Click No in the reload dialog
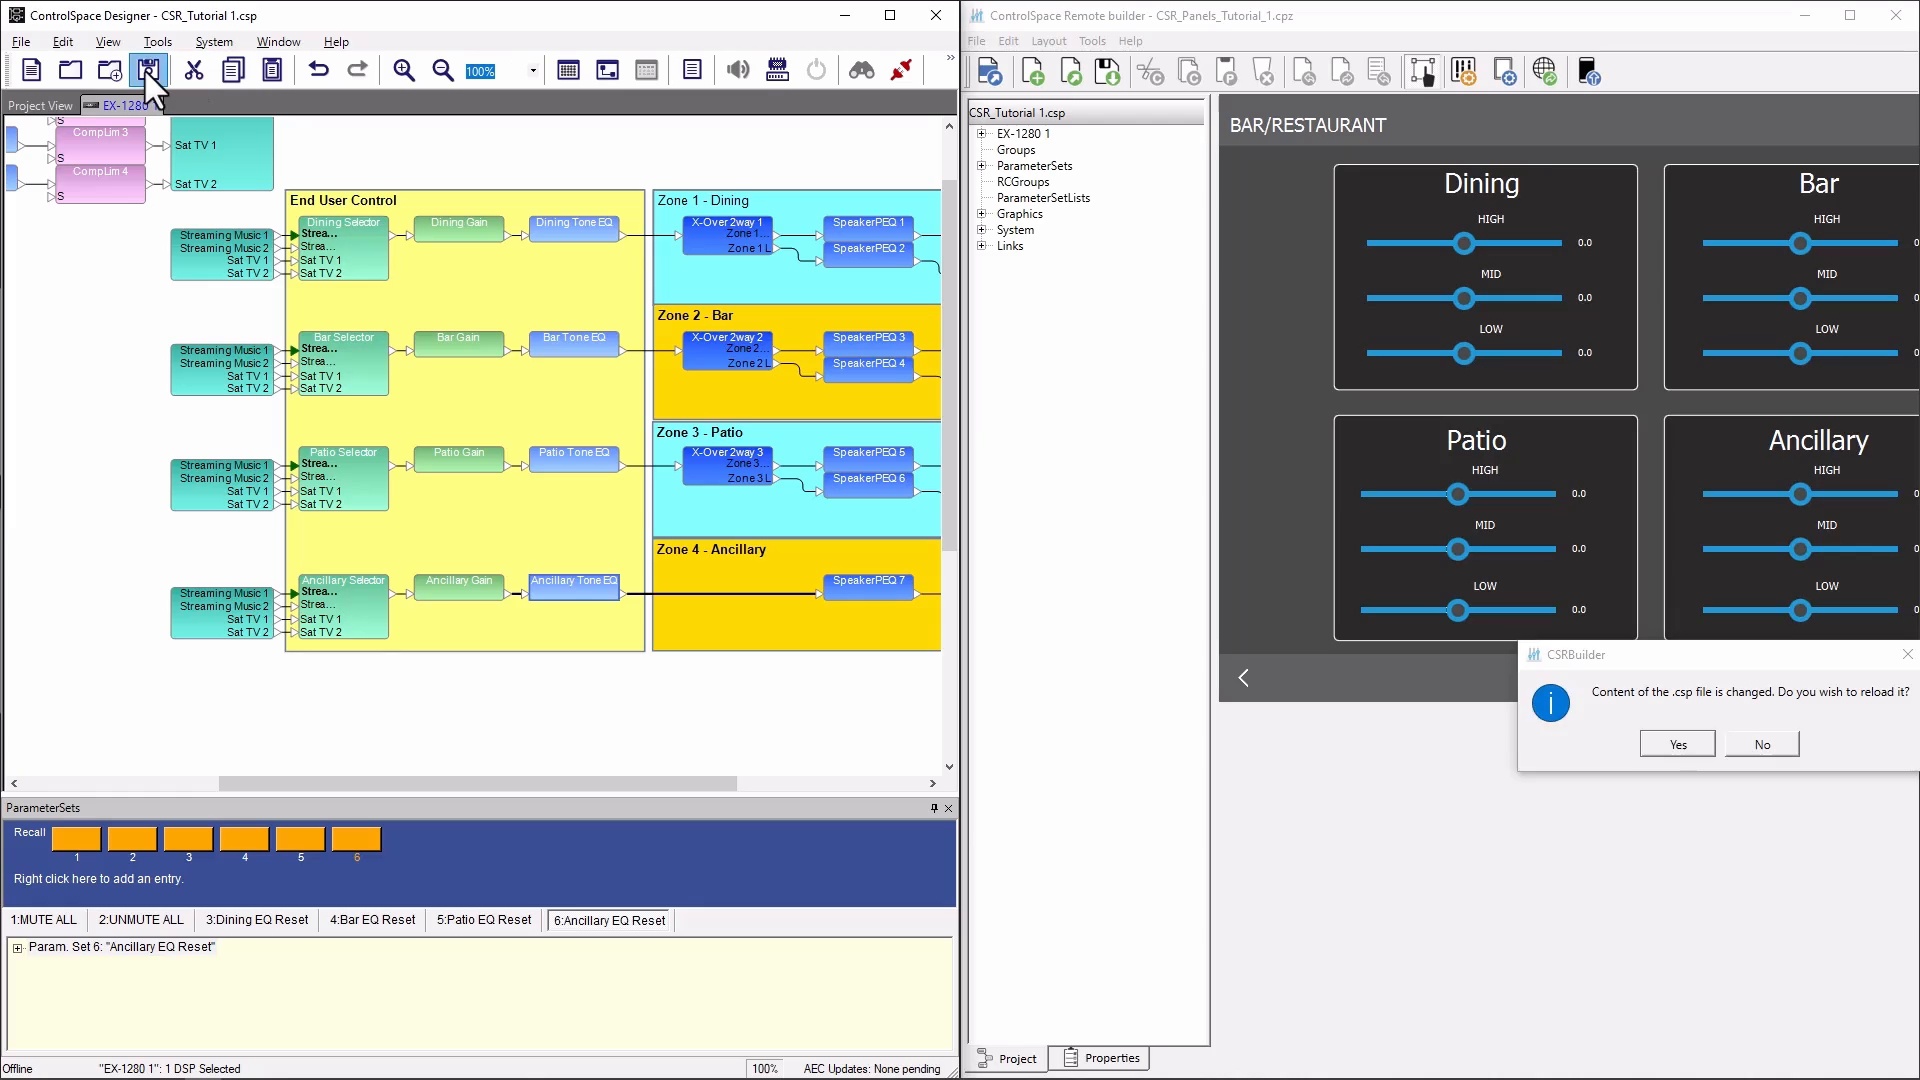This screenshot has height=1080, width=1920. (x=1761, y=744)
